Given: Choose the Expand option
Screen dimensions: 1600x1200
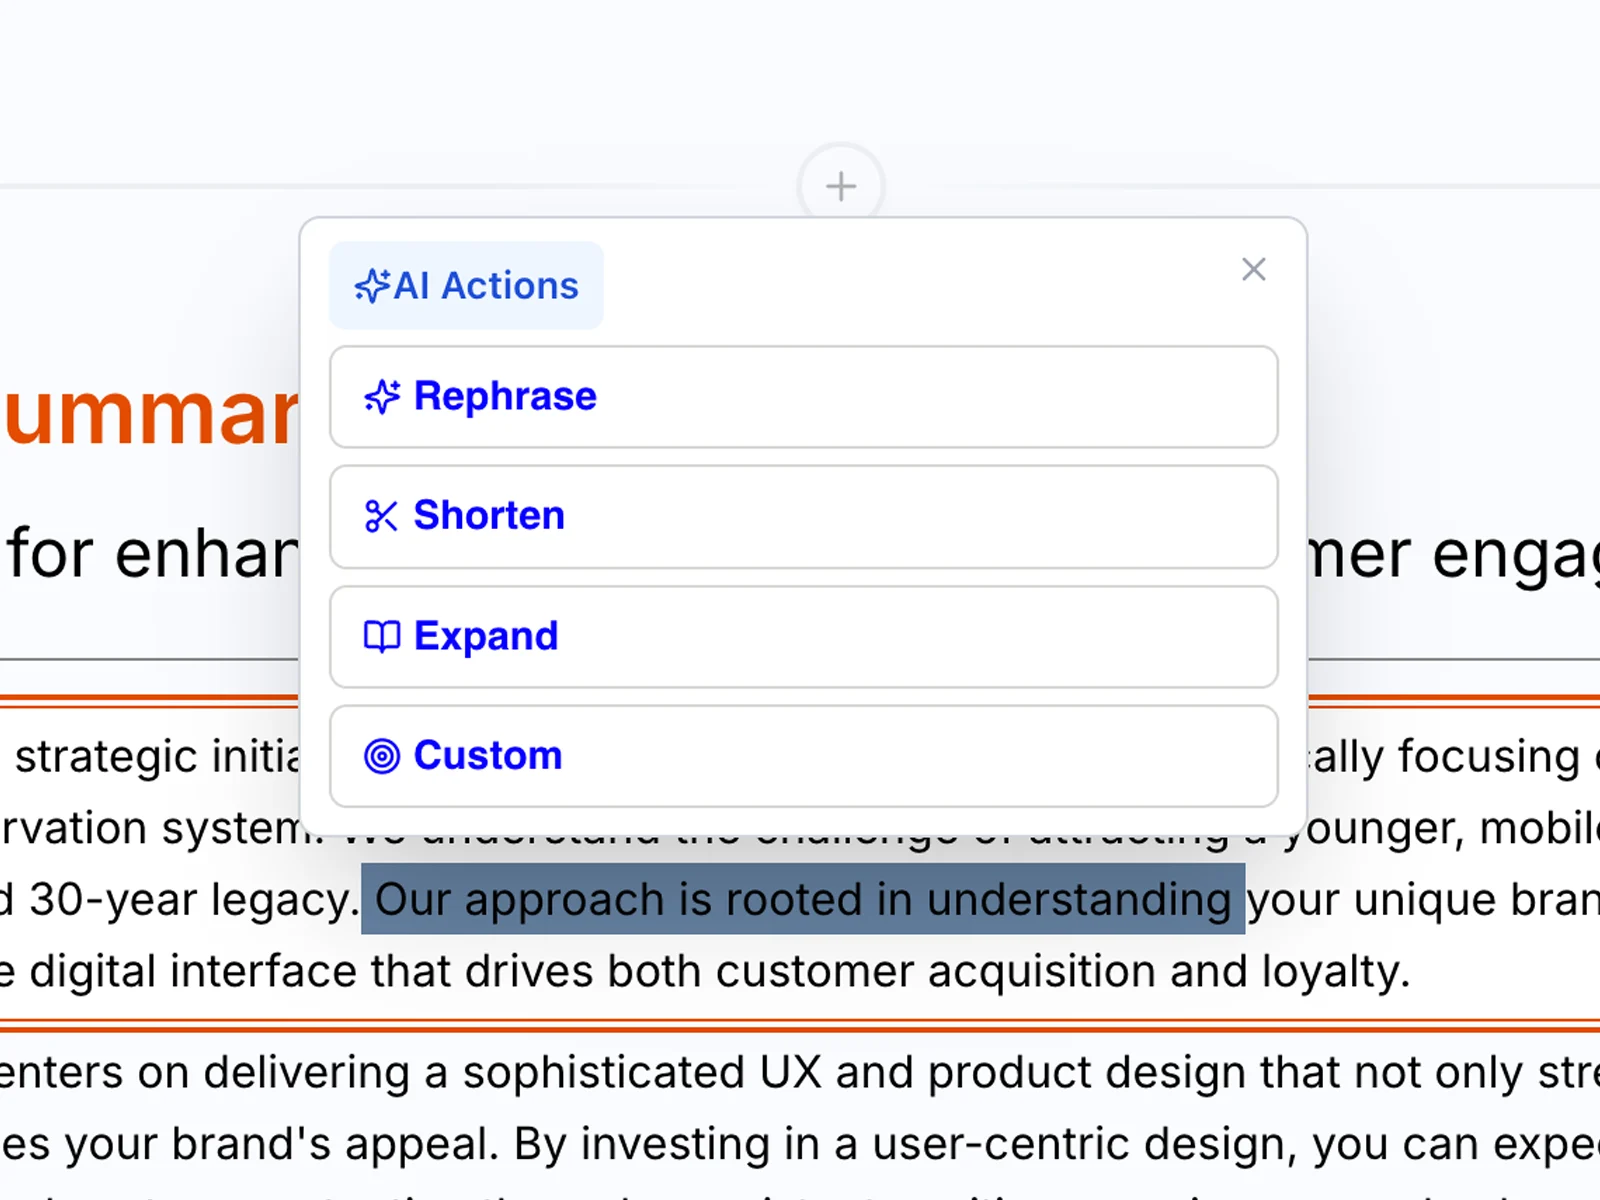Looking at the screenshot, I should point(803,637).
